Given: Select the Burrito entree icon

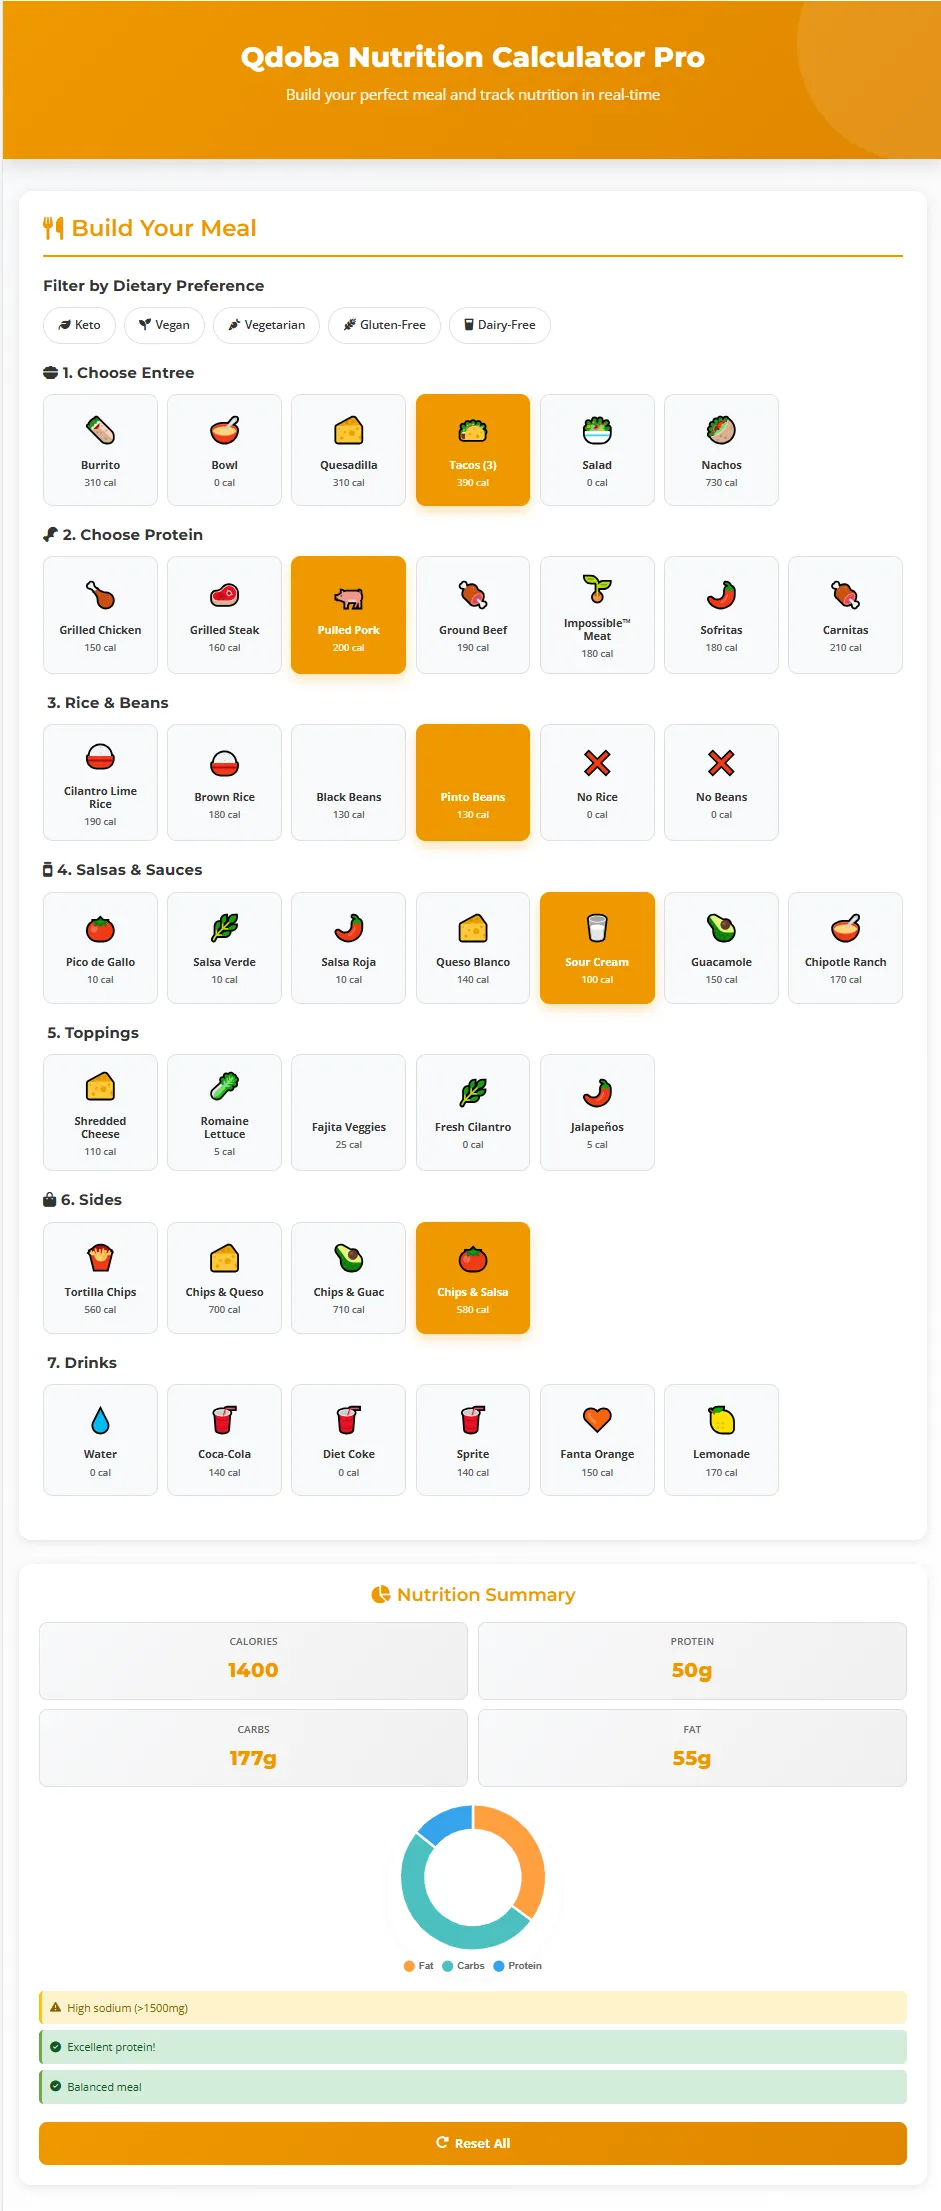Looking at the screenshot, I should point(100,431).
